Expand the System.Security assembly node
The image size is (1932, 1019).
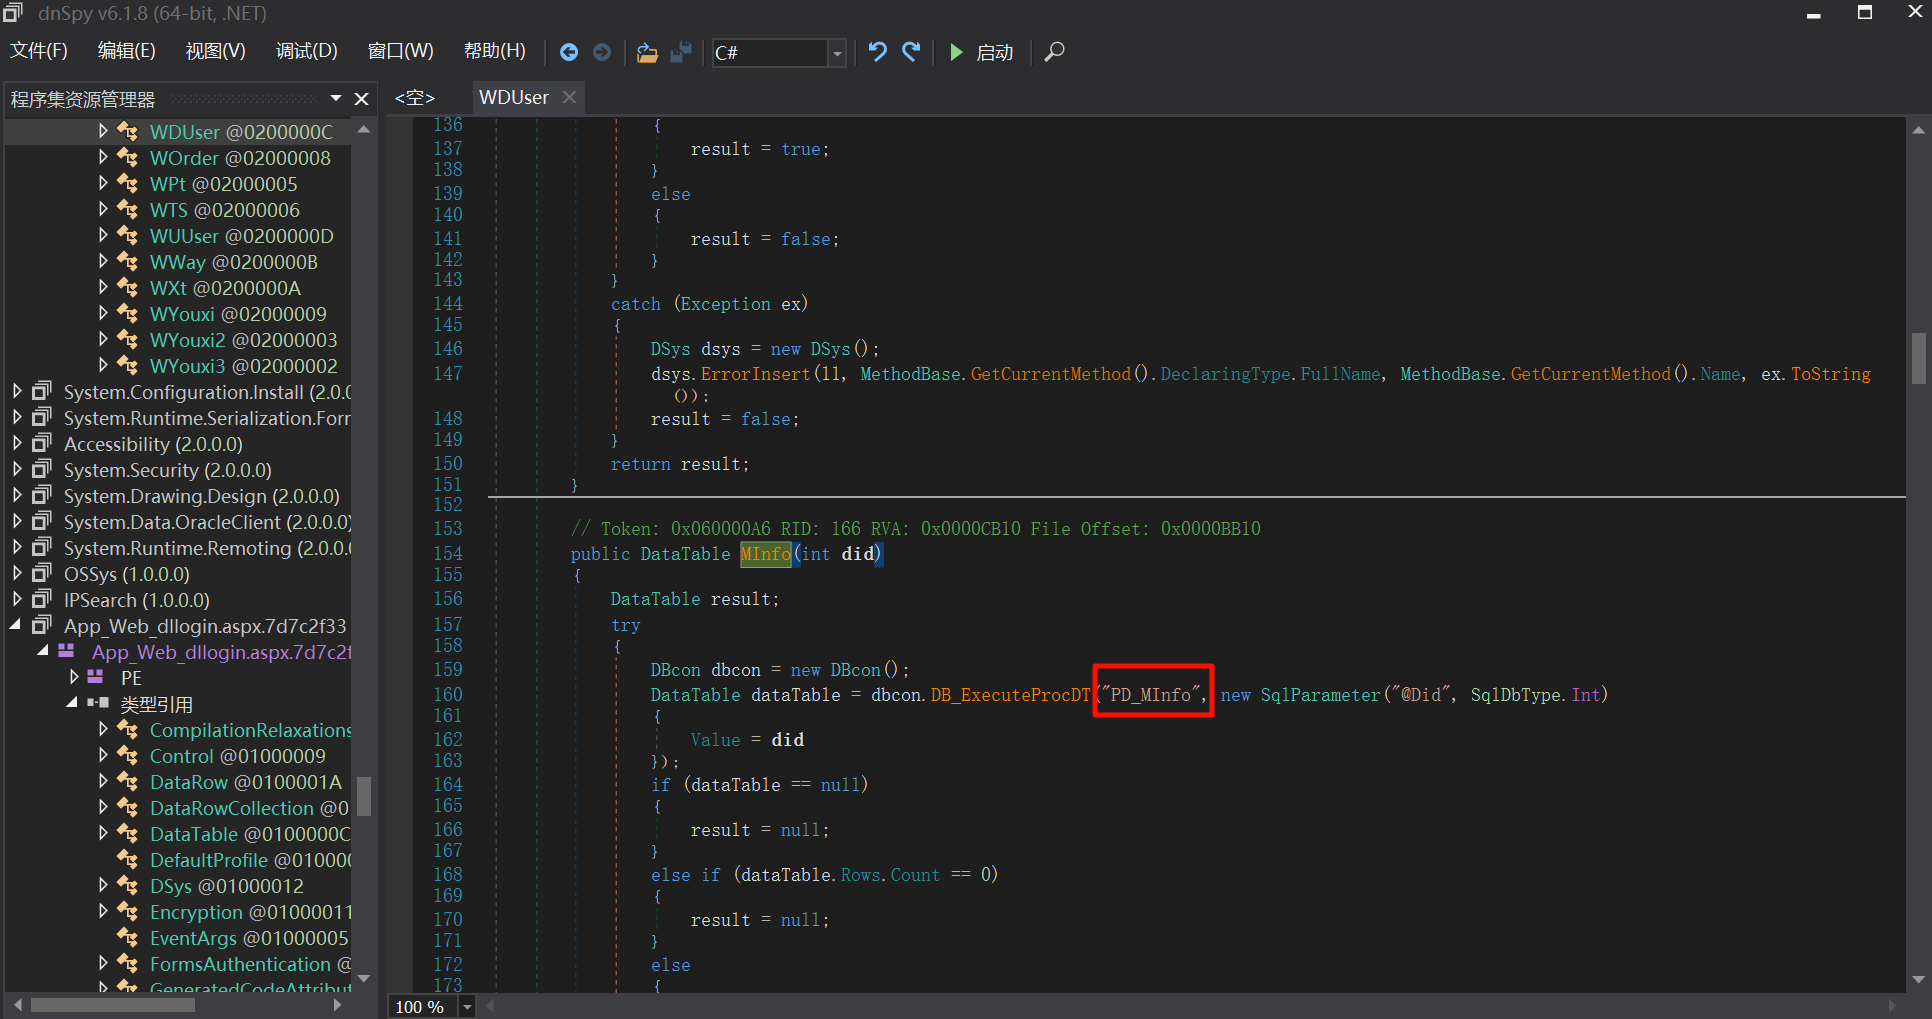pyautogui.click(x=16, y=469)
